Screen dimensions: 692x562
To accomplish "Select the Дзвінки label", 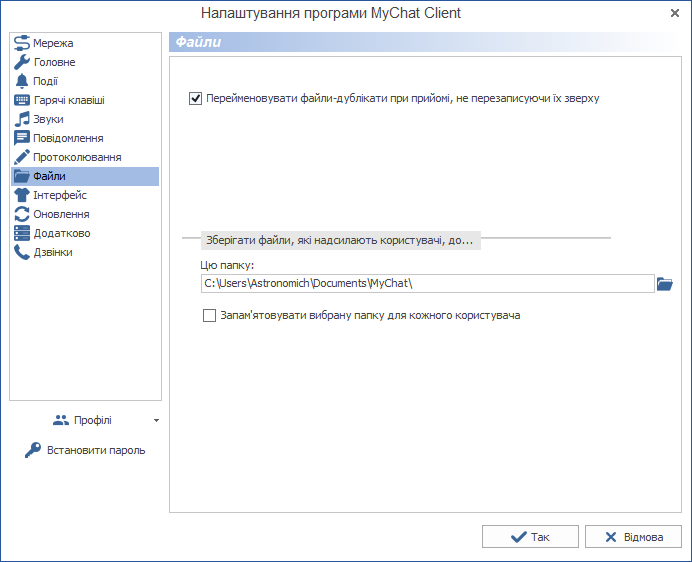I will coord(53,252).
